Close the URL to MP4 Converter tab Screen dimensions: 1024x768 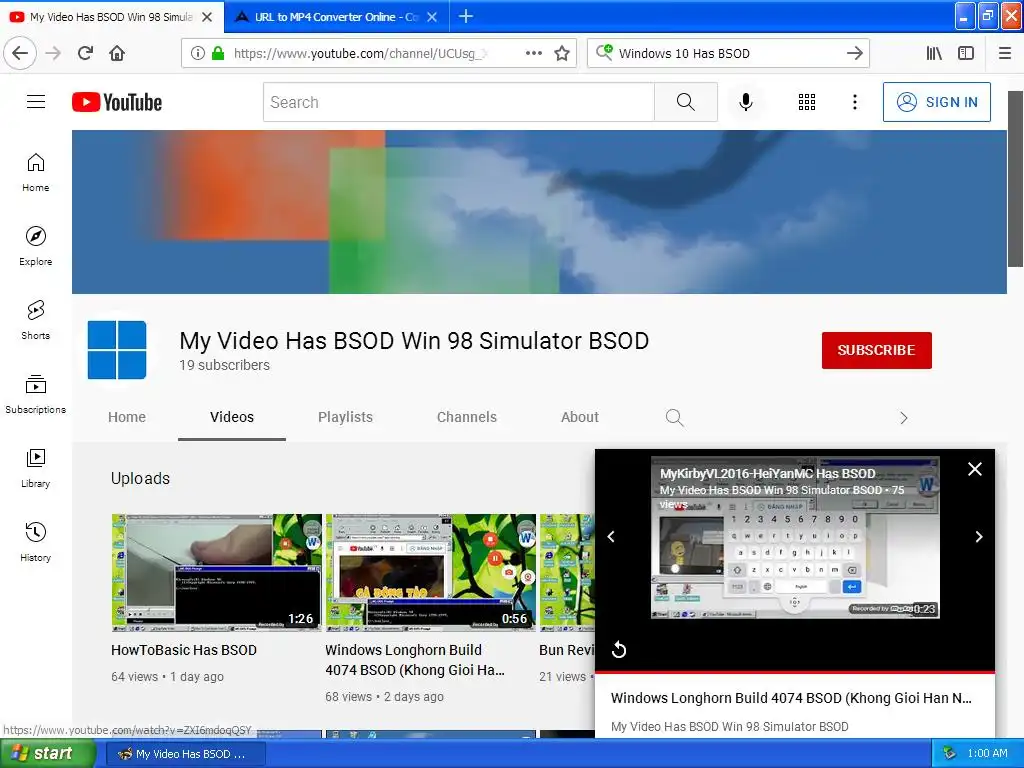[432, 17]
